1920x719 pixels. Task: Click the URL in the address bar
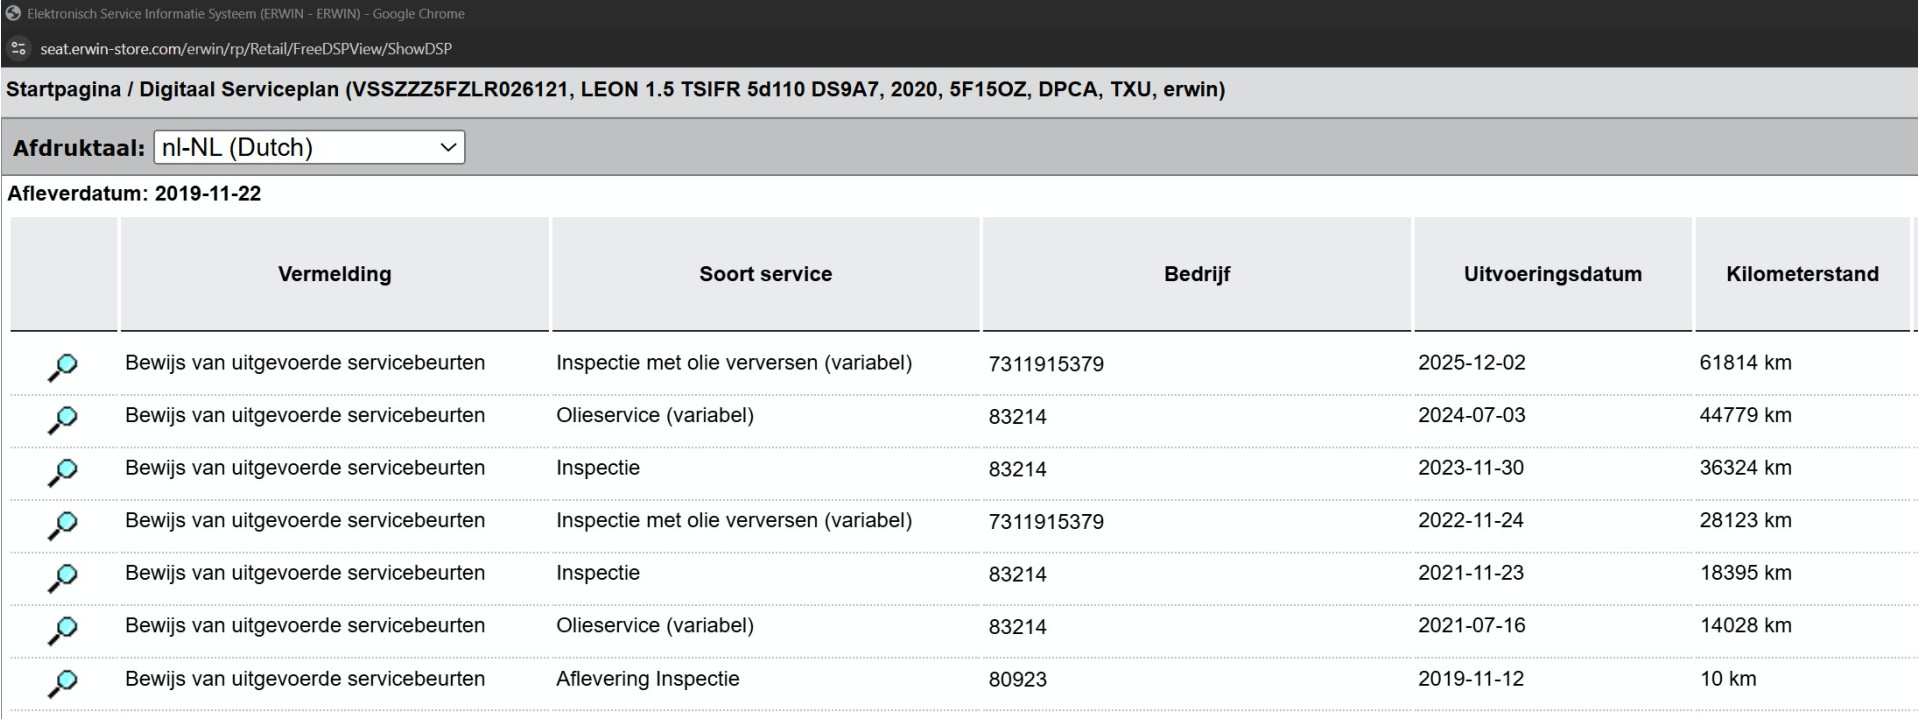pos(246,48)
